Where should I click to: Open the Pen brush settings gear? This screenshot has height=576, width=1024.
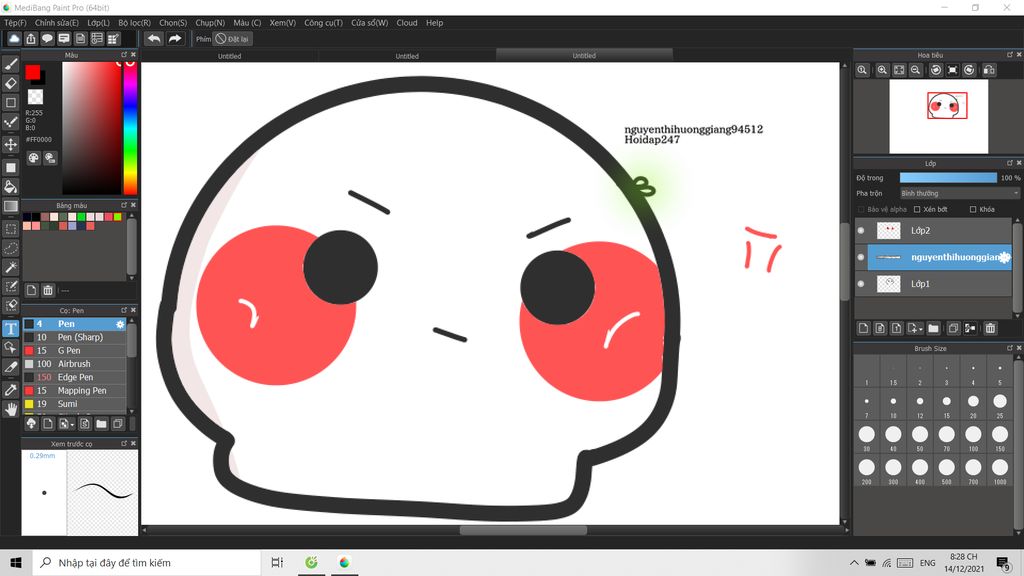click(120, 324)
